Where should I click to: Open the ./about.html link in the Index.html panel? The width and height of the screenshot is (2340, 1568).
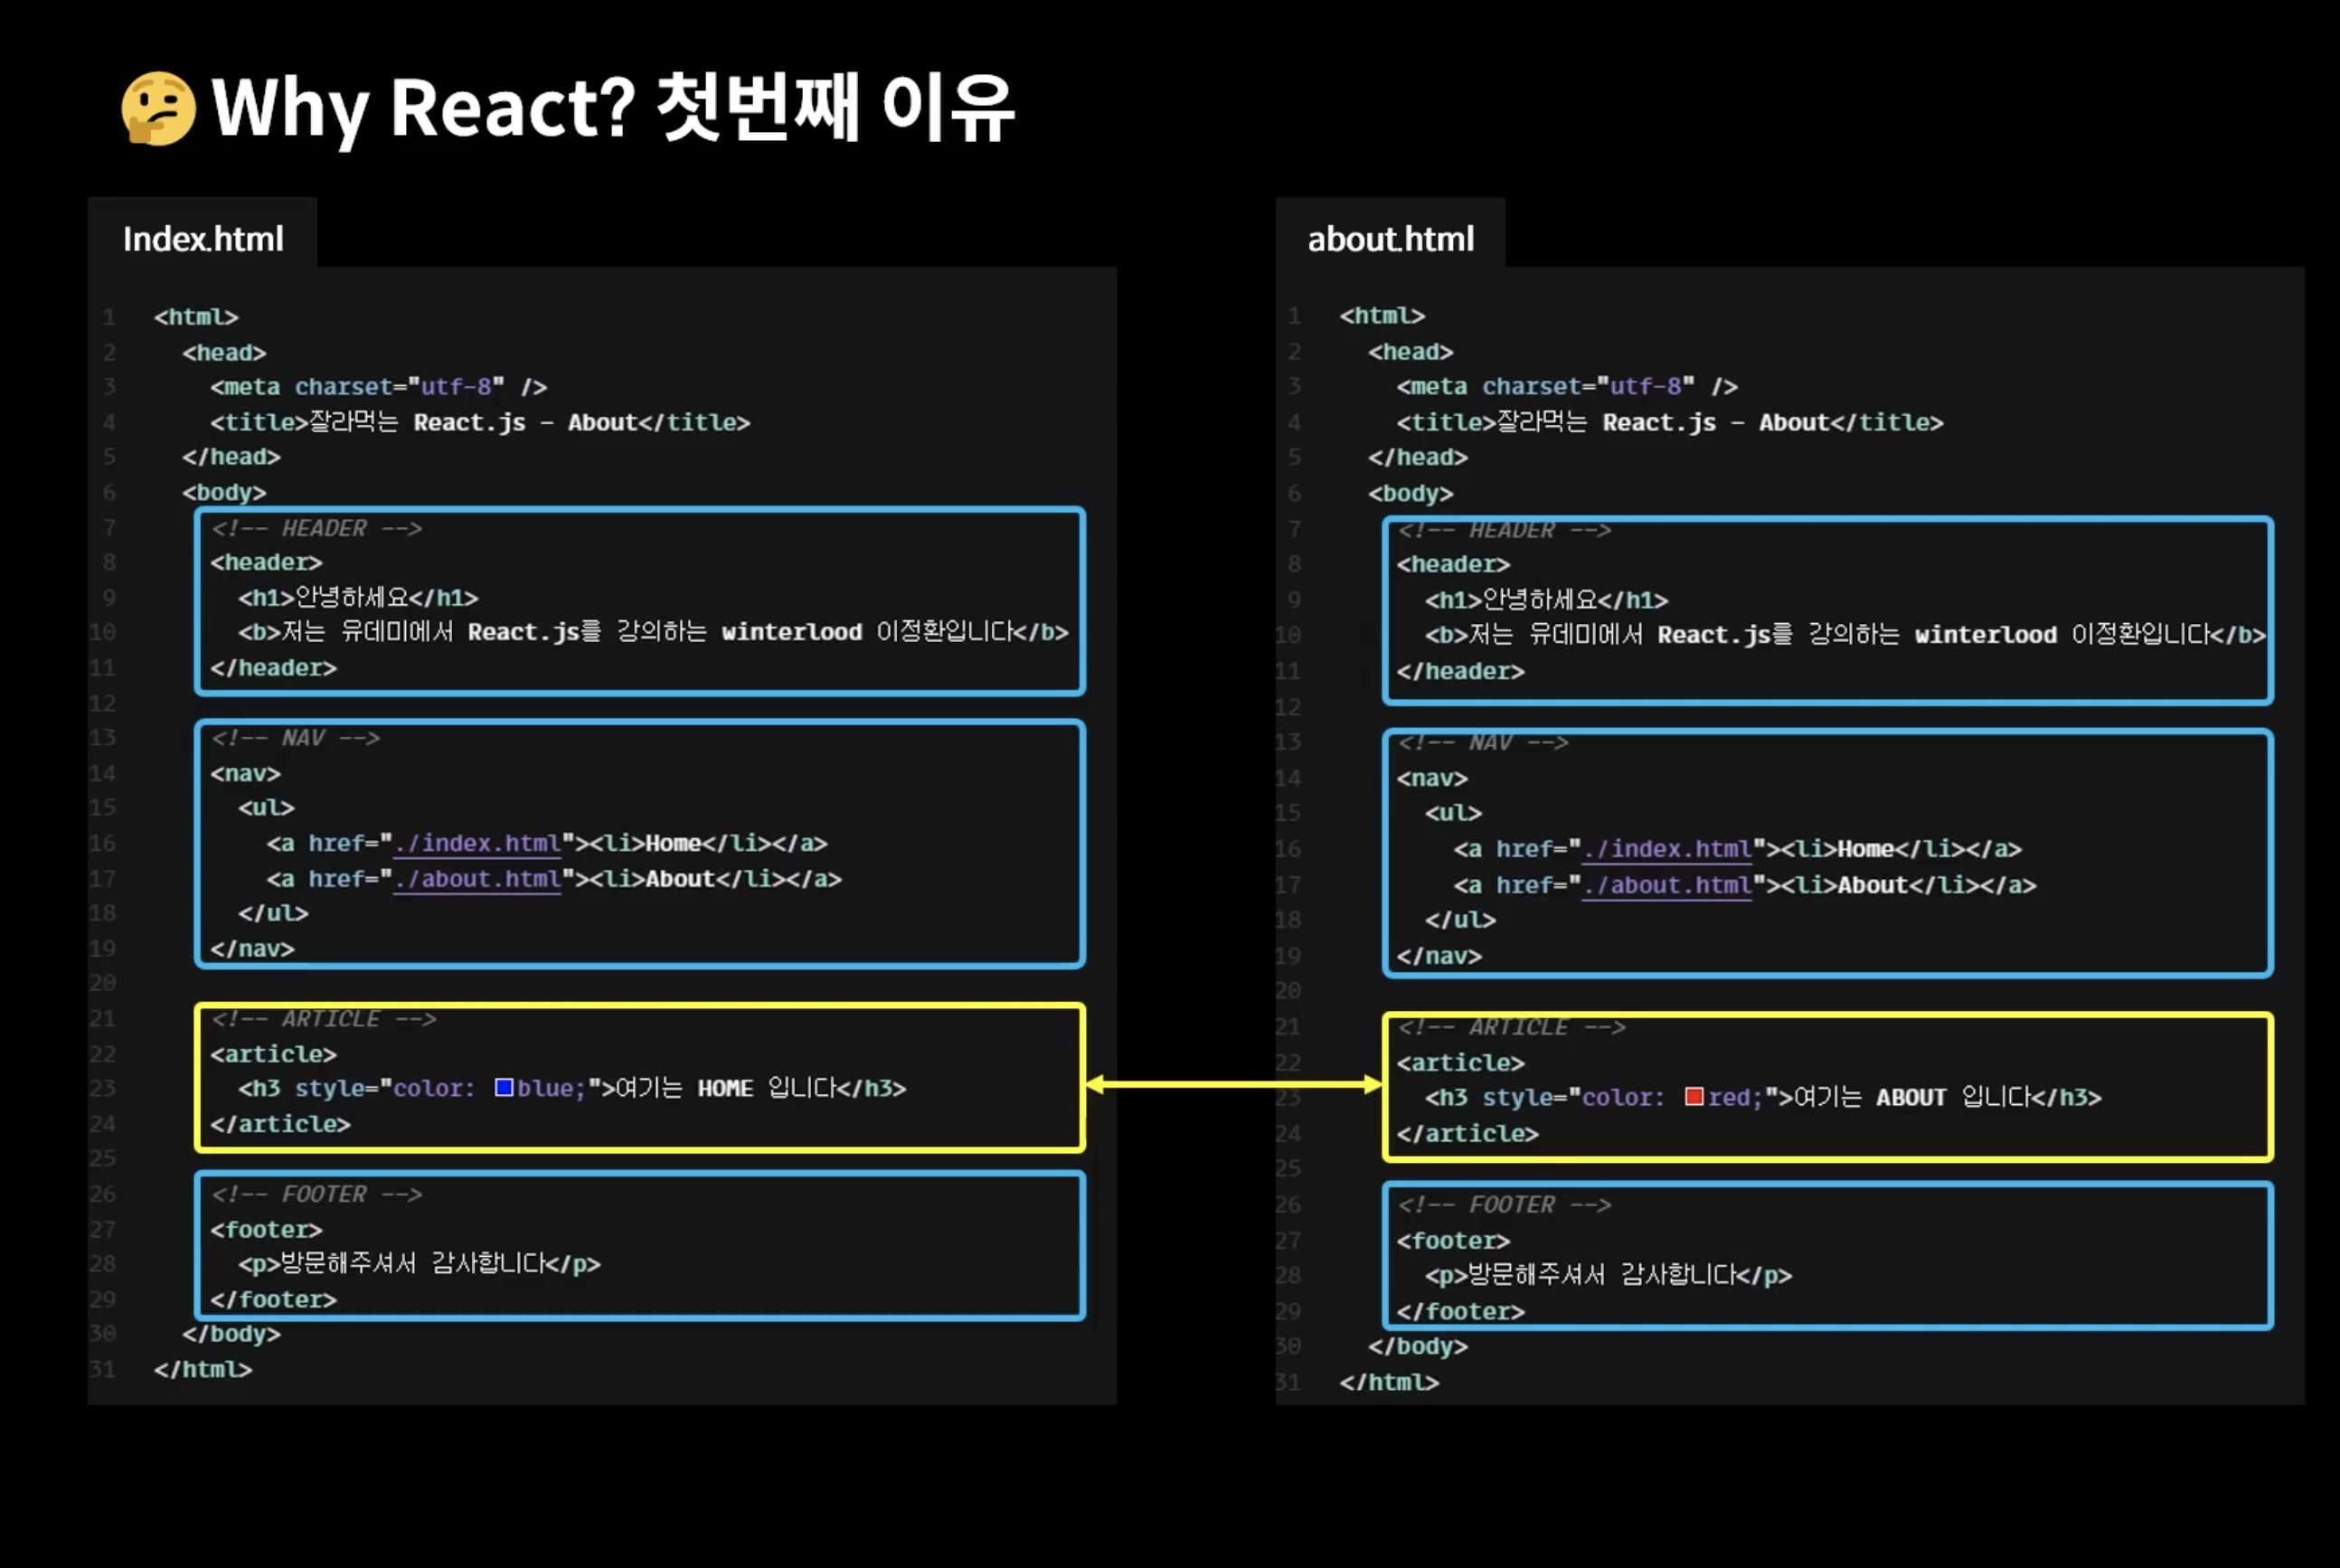[477, 878]
